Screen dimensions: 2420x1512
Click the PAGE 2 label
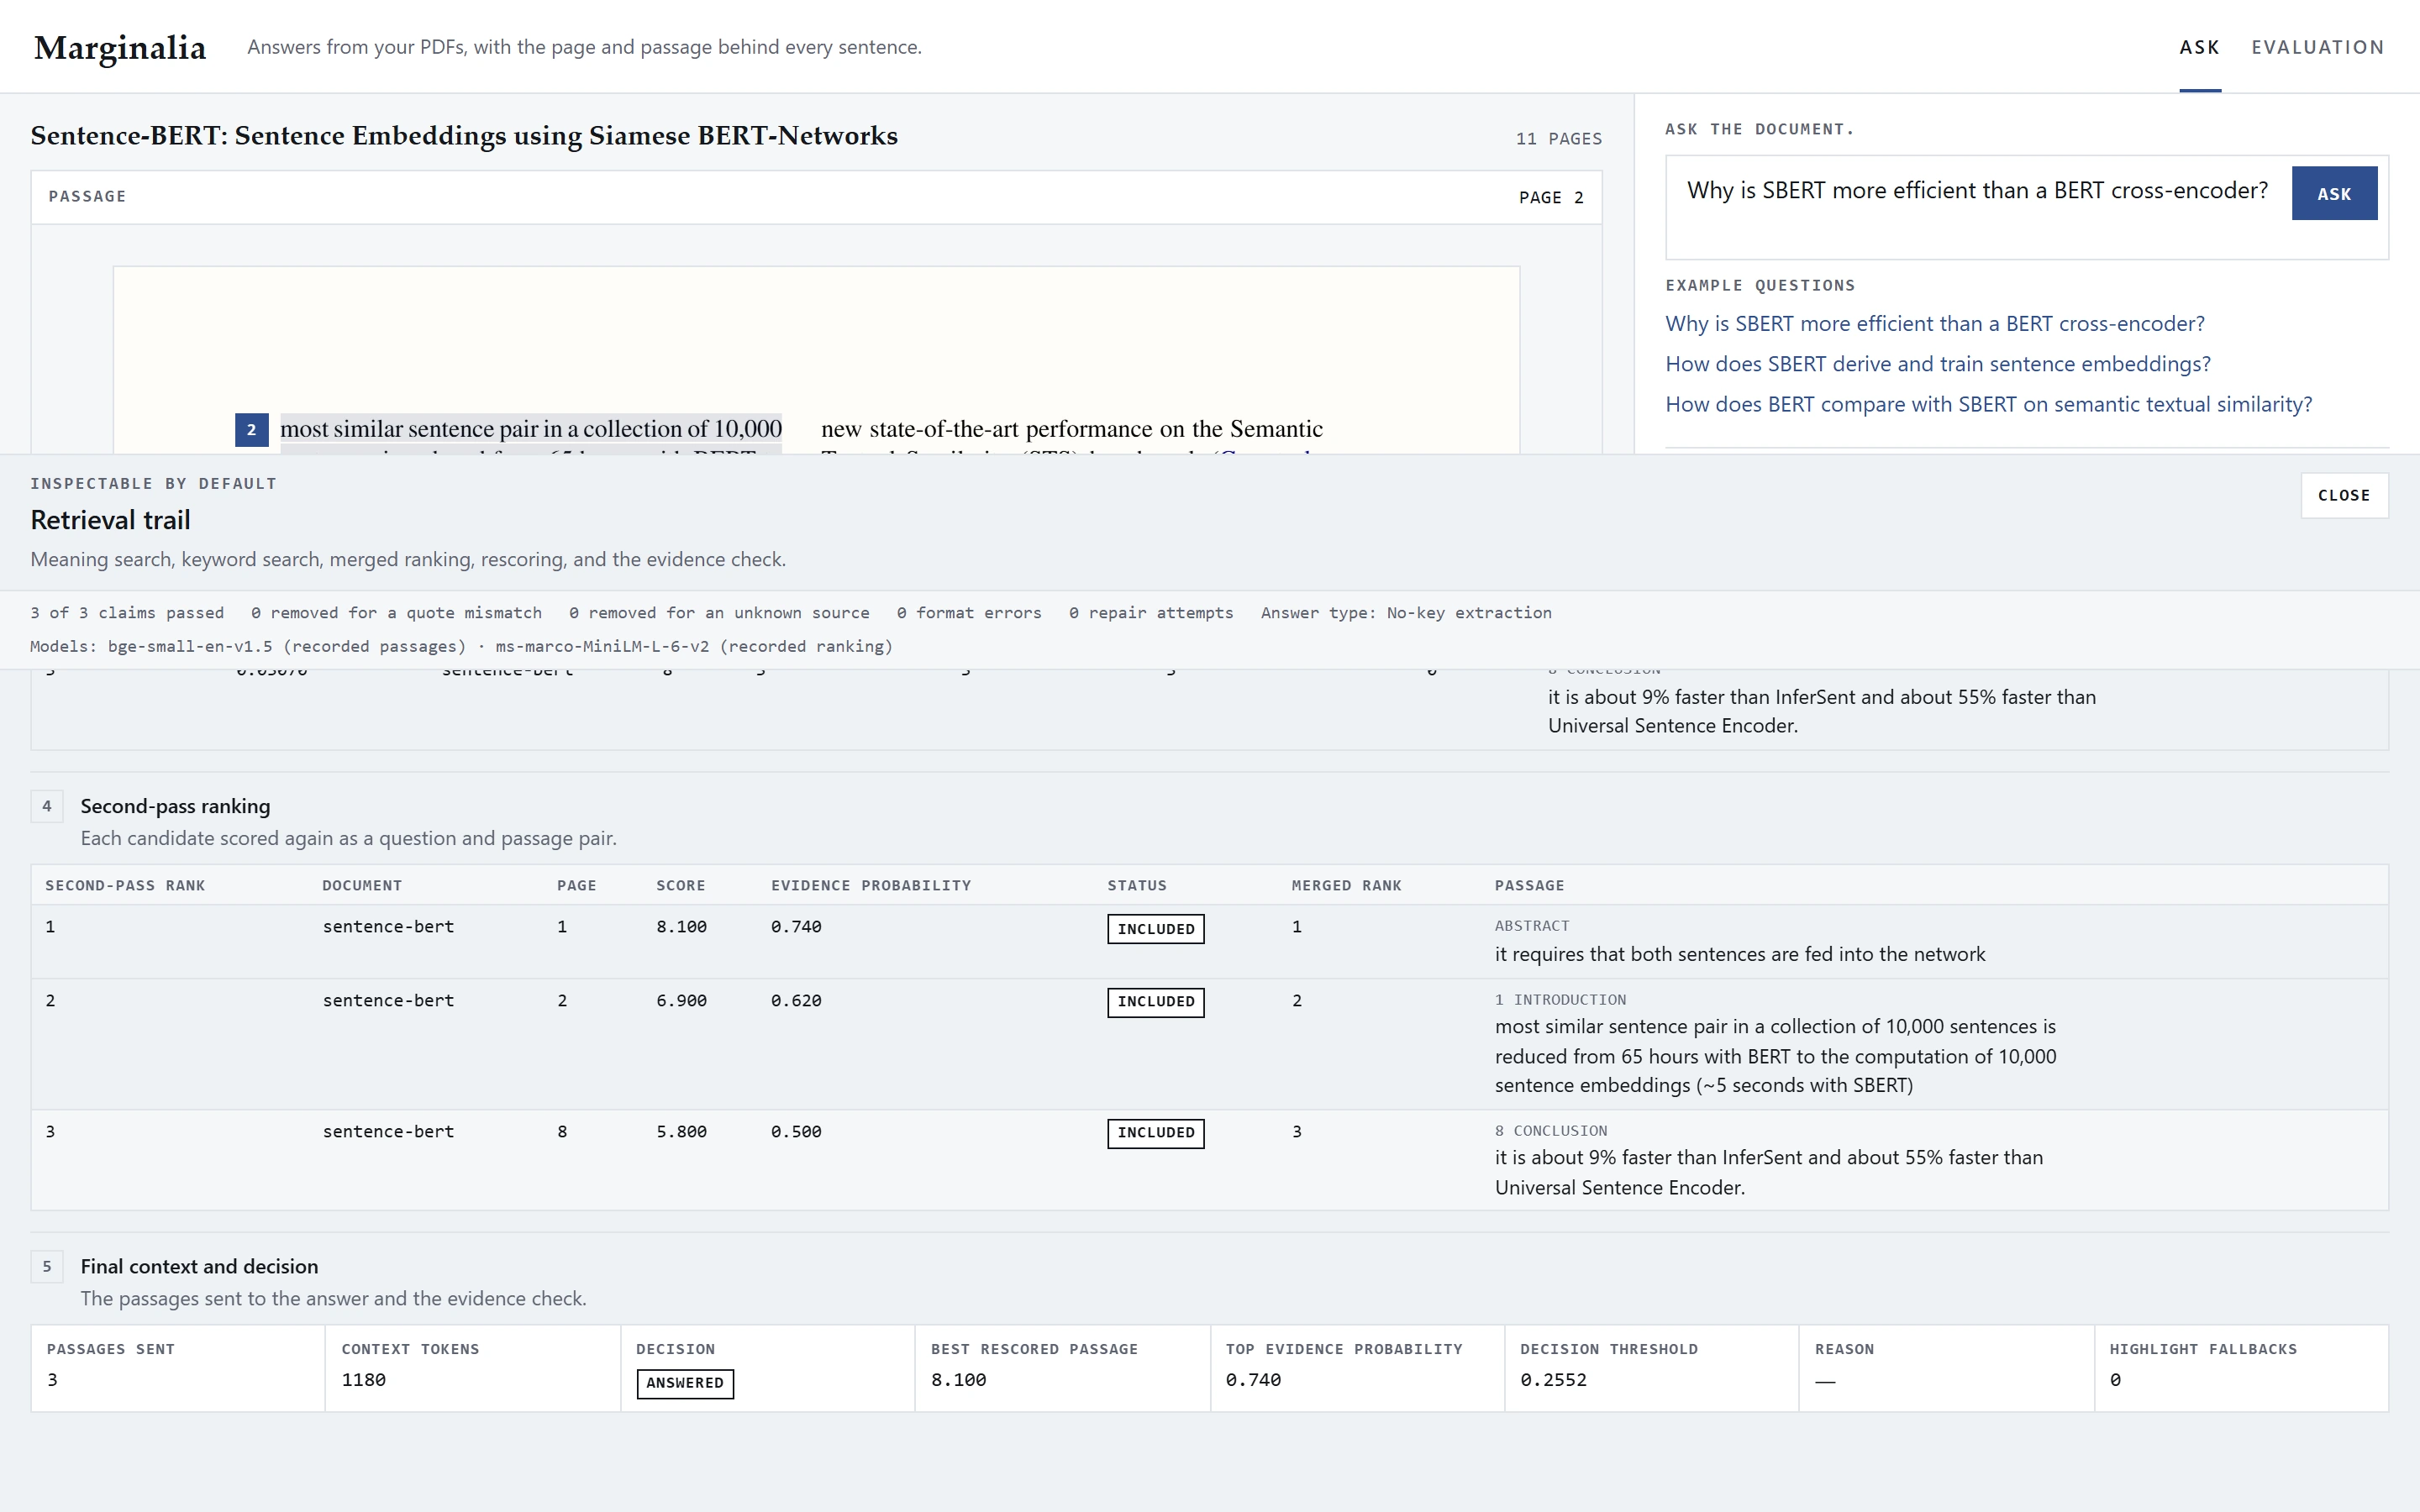point(1551,198)
